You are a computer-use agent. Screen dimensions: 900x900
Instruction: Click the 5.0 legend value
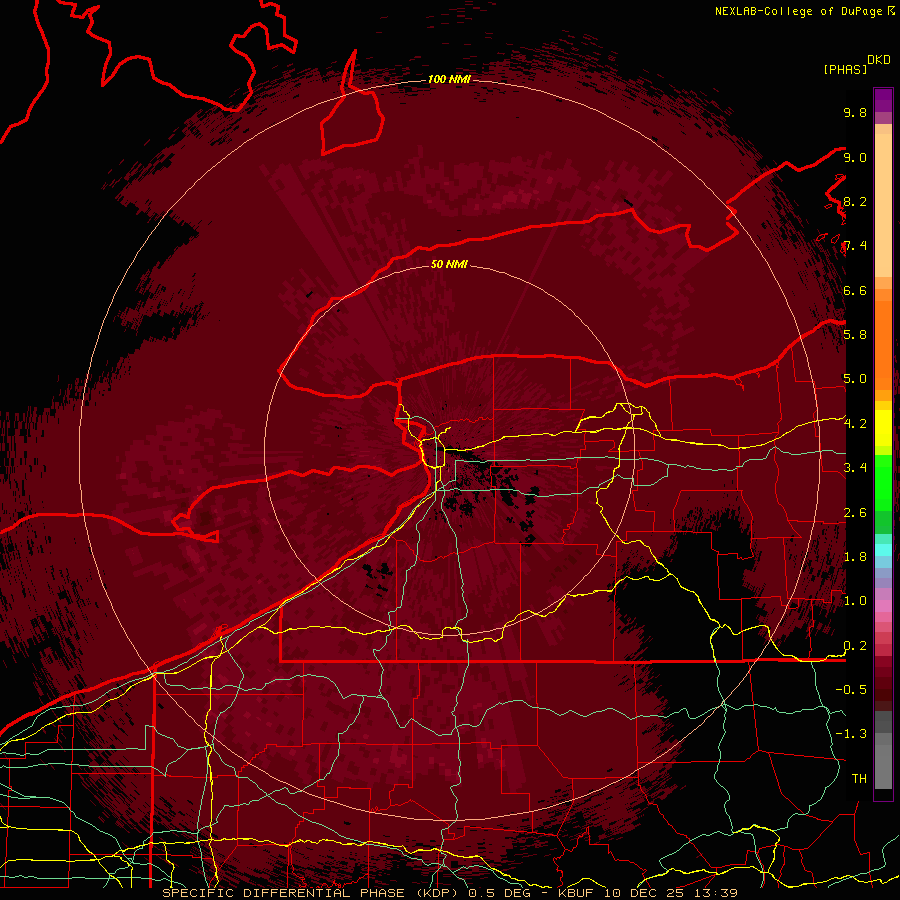pos(855,379)
